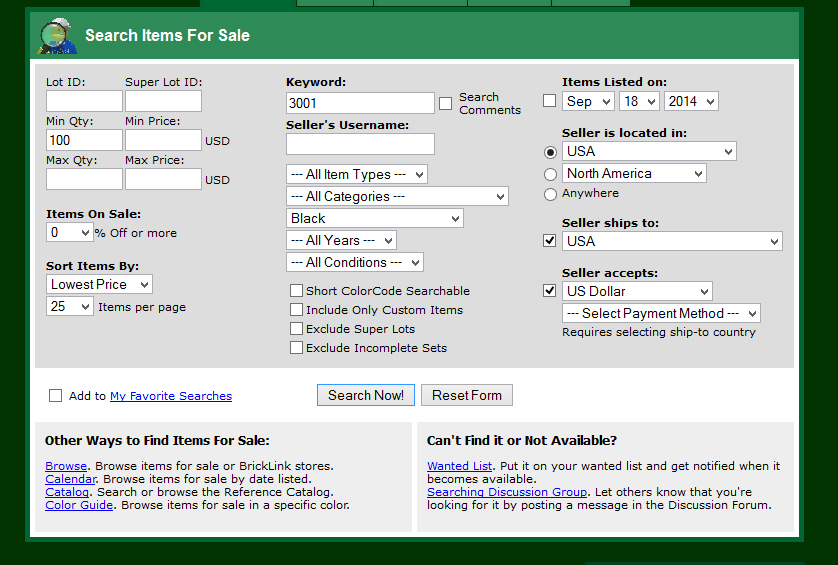
Task: Select the North America region radio button
Action: (x=550, y=174)
